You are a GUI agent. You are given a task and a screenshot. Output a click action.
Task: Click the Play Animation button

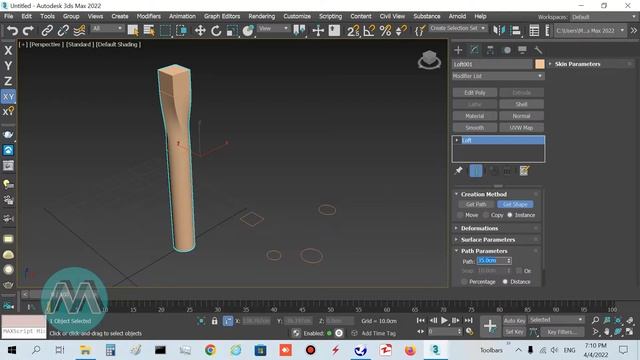click(444, 321)
